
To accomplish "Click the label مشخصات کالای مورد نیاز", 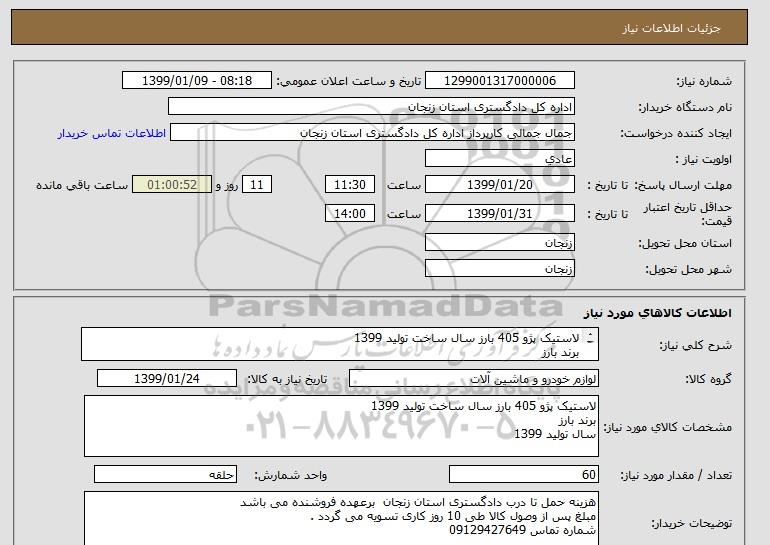I will click(668, 427).
